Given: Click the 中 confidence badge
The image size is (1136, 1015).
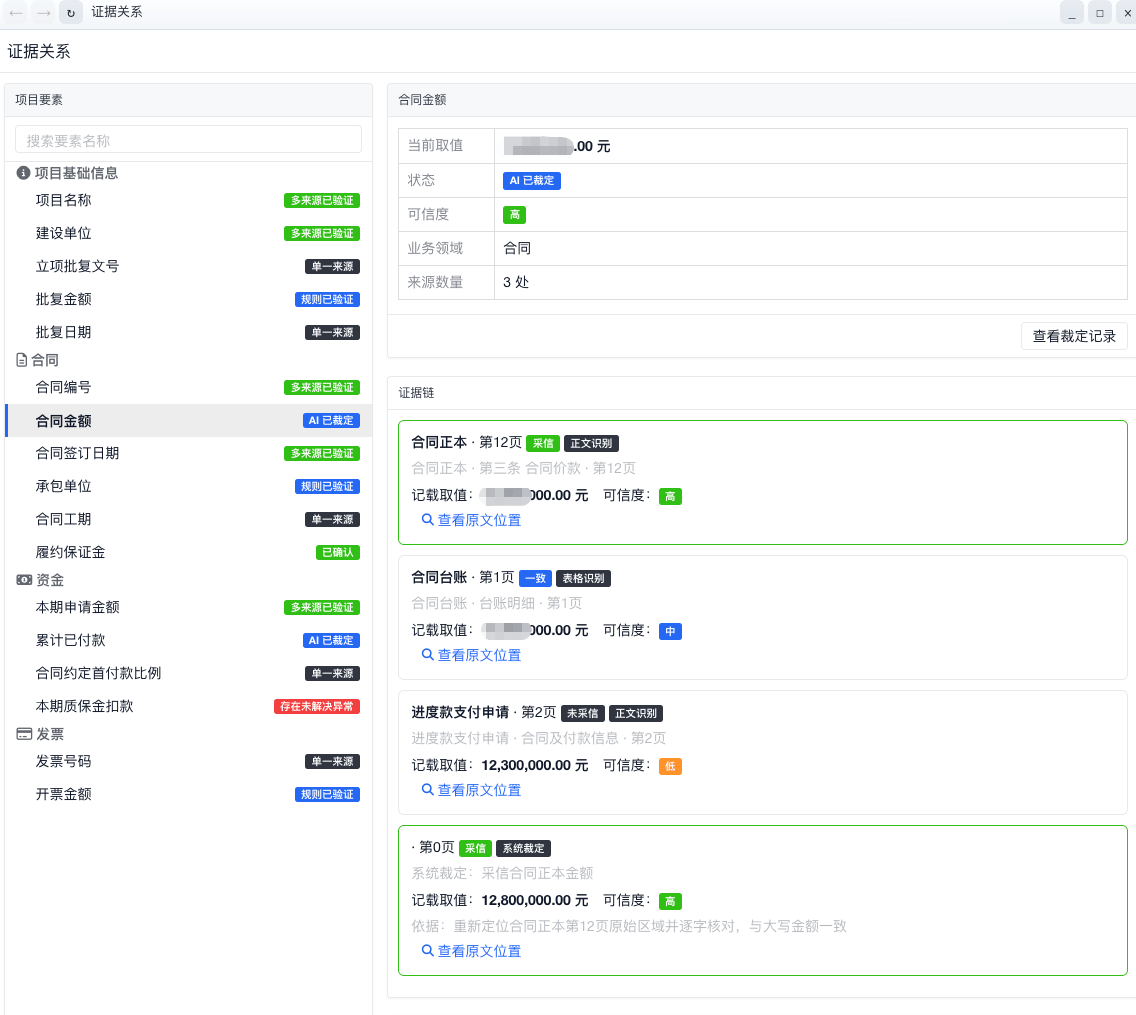Looking at the screenshot, I should pos(670,631).
